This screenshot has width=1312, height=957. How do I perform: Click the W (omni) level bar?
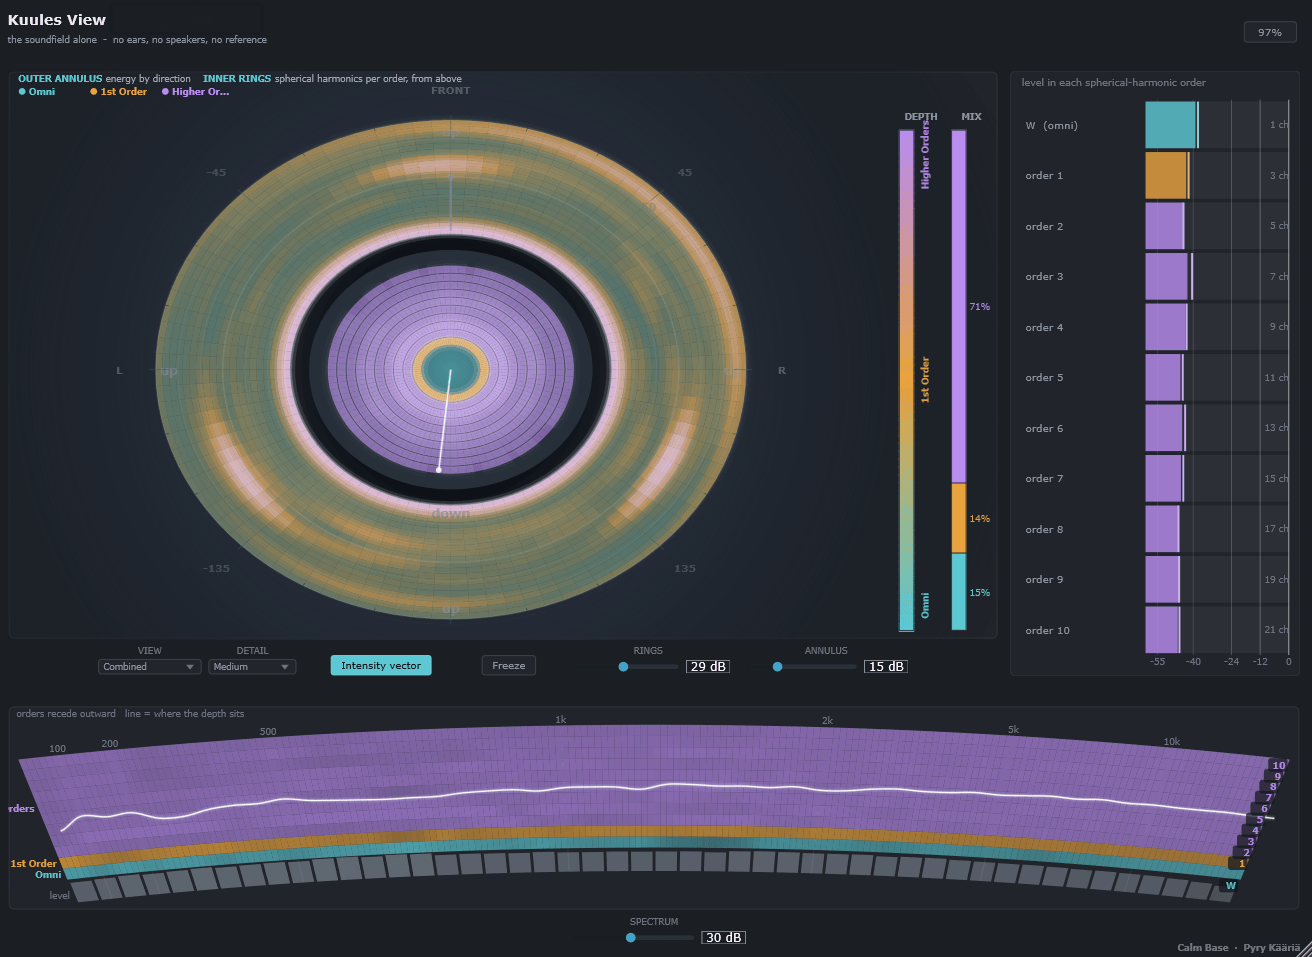click(x=1171, y=125)
